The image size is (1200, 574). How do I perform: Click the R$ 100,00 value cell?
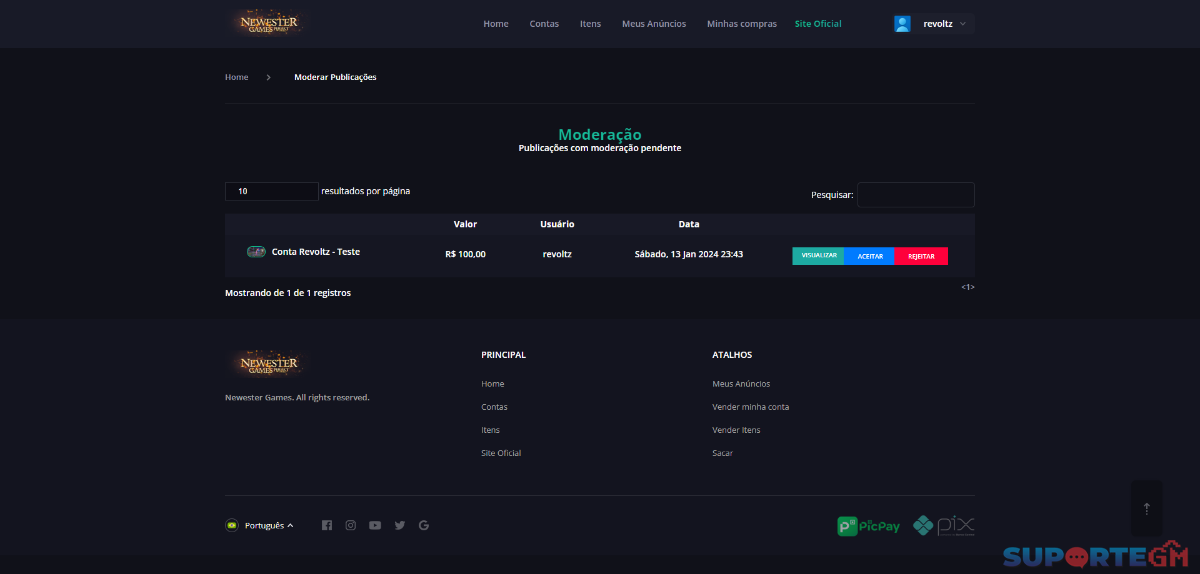pos(465,254)
